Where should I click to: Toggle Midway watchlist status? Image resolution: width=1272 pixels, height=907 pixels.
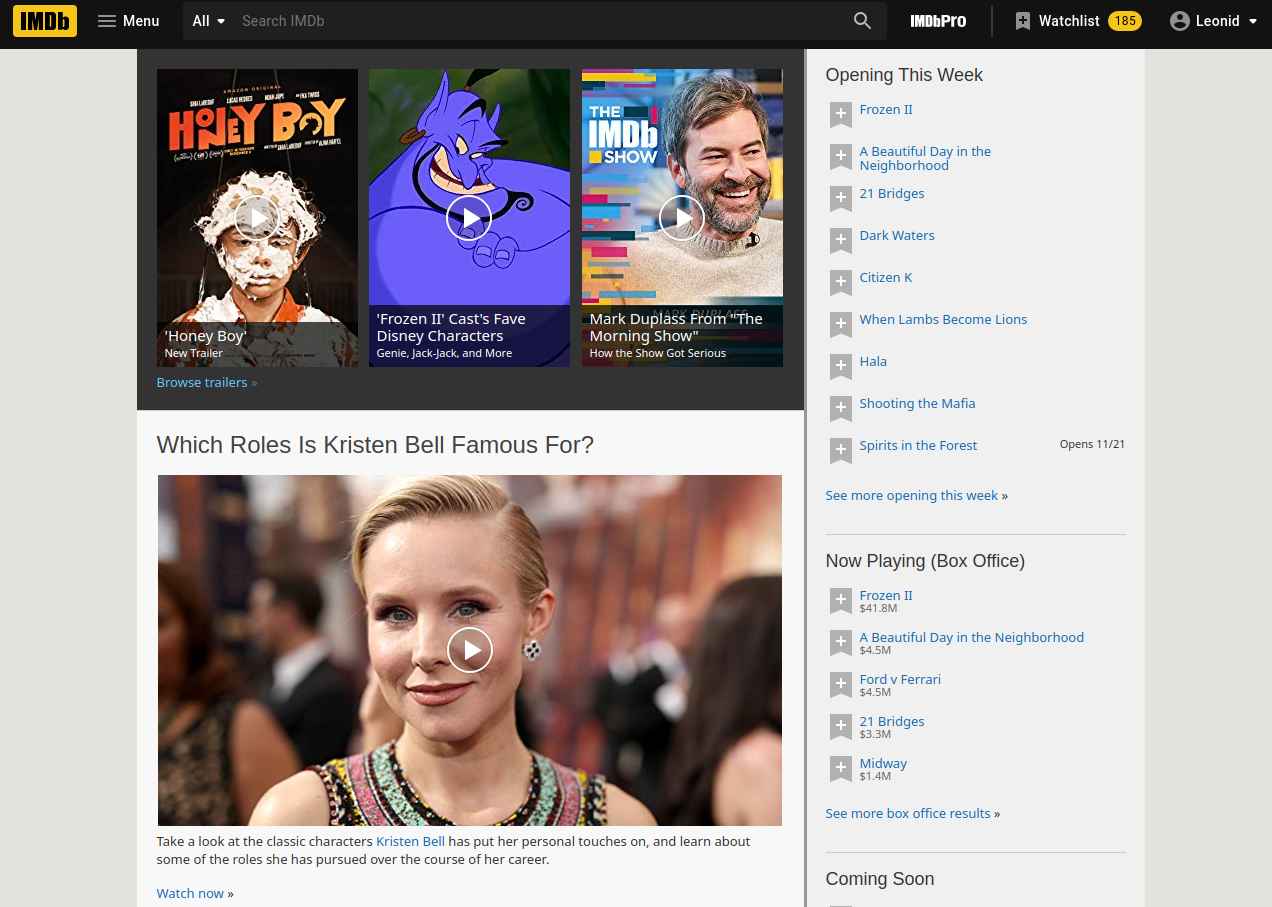[x=840, y=769]
